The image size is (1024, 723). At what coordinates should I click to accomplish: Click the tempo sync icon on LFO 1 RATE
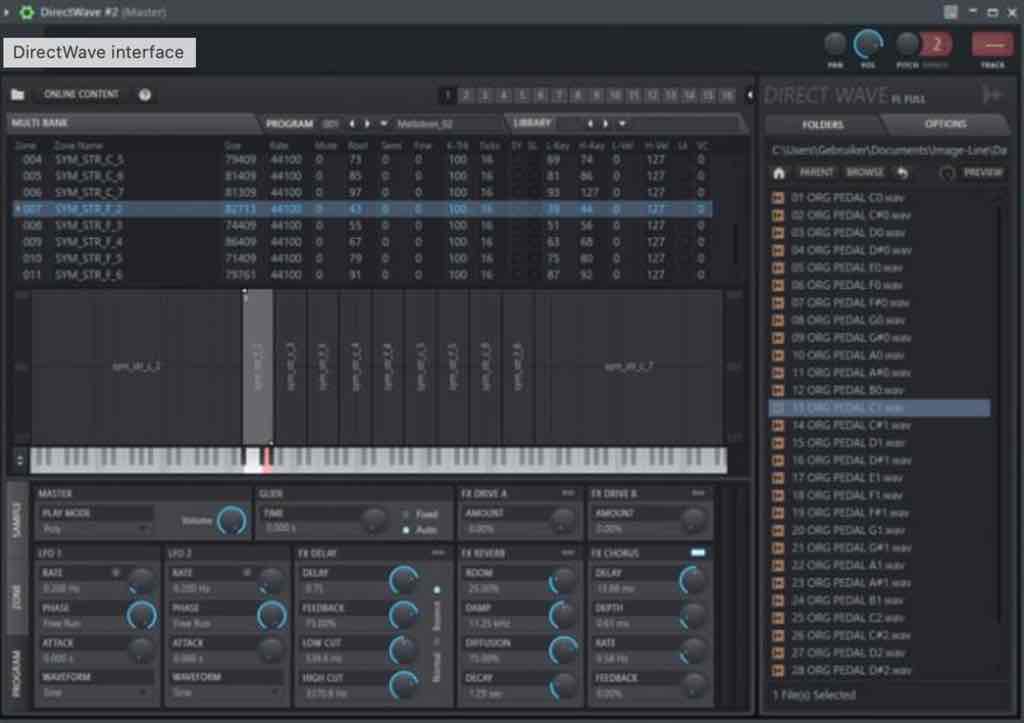point(116,573)
